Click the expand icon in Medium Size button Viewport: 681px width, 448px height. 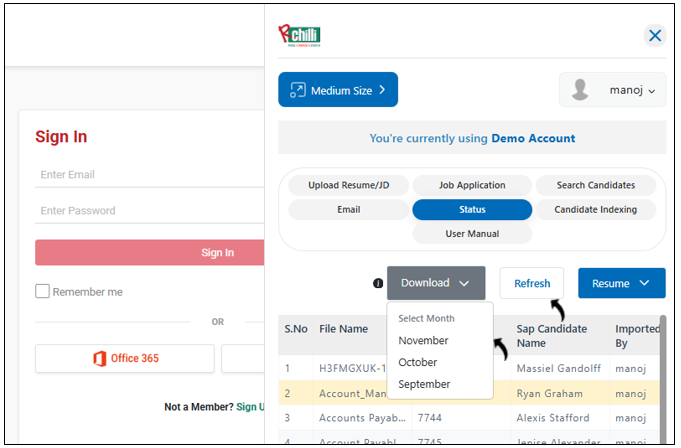tap(297, 91)
